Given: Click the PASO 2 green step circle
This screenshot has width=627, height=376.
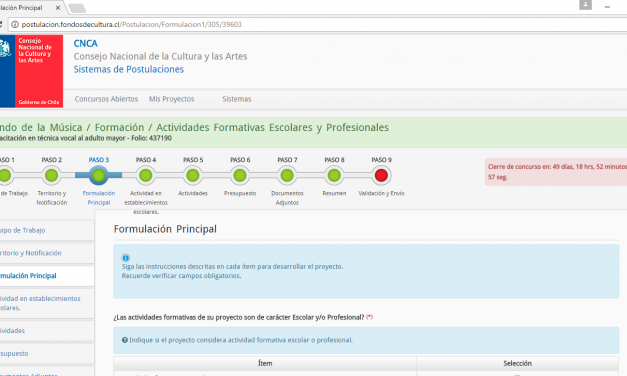Looking at the screenshot, I should tap(52, 175).
